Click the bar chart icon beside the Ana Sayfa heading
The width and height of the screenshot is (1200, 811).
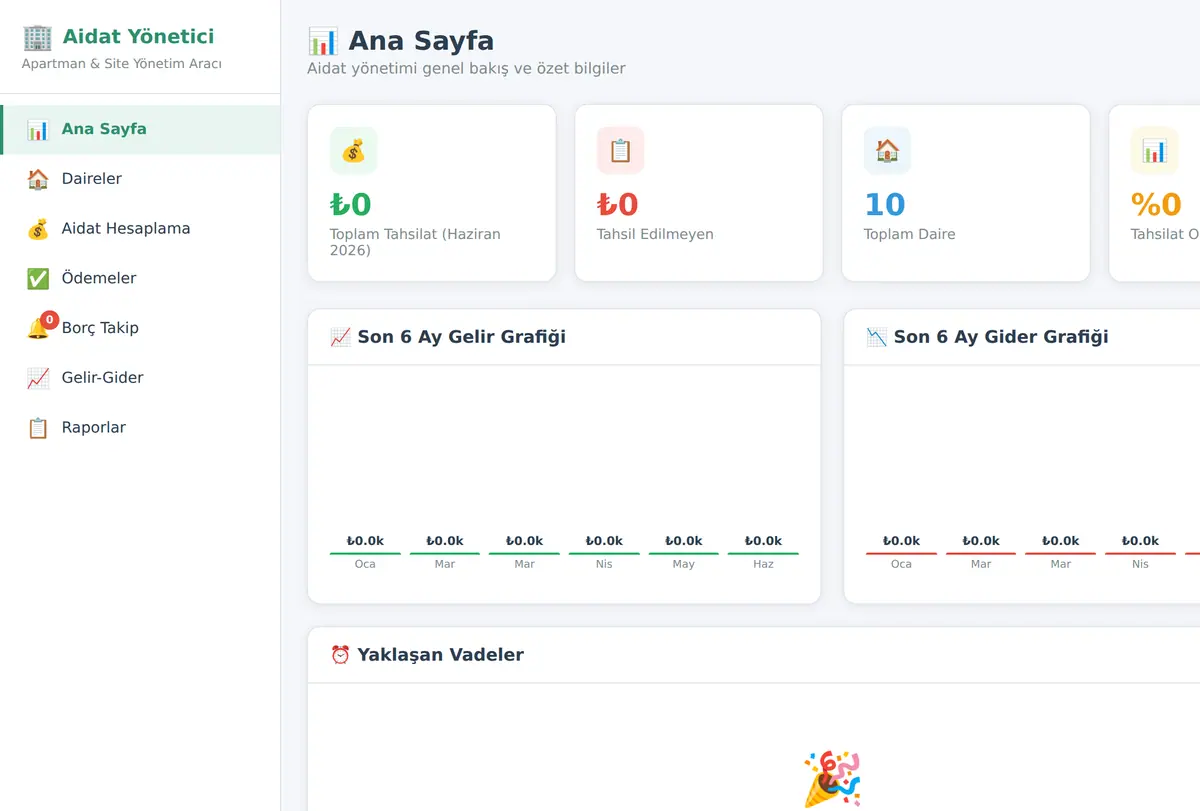(x=323, y=41)
